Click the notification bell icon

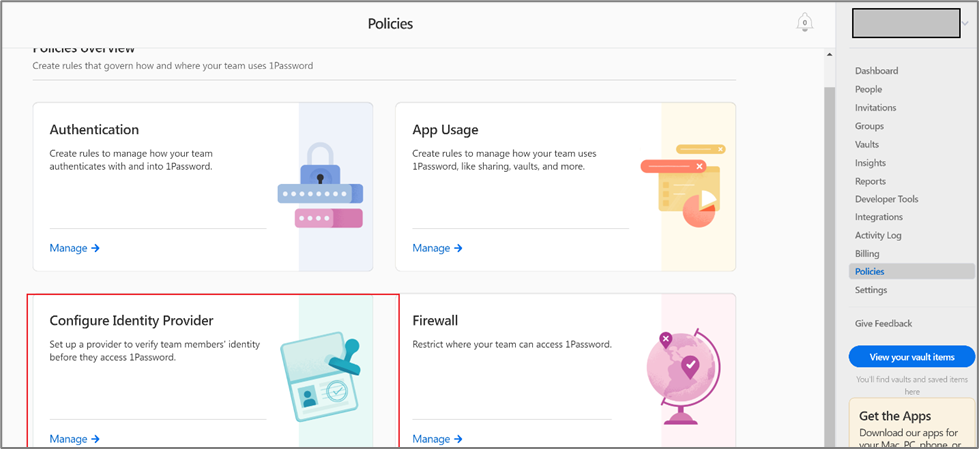click(804, 24)
